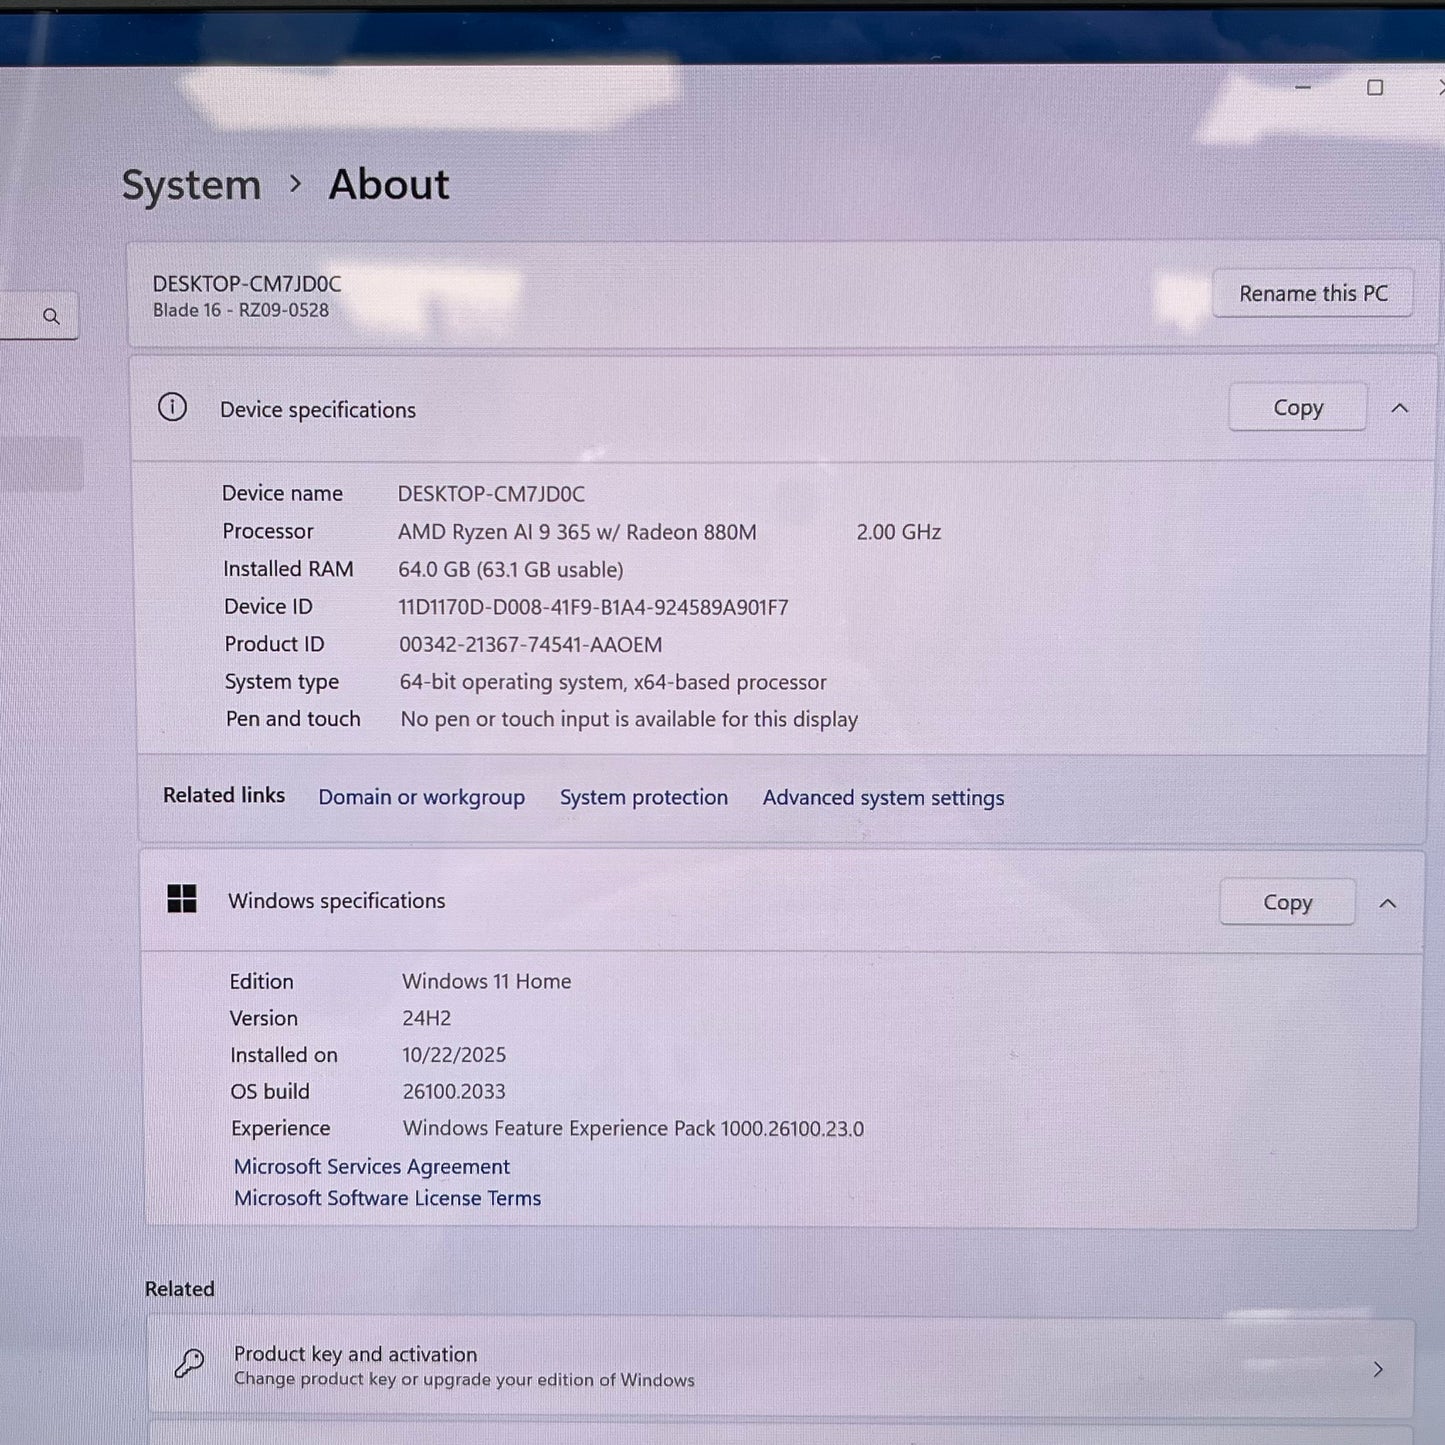Copy the Windows specifications

click(x=1286, y=901)
